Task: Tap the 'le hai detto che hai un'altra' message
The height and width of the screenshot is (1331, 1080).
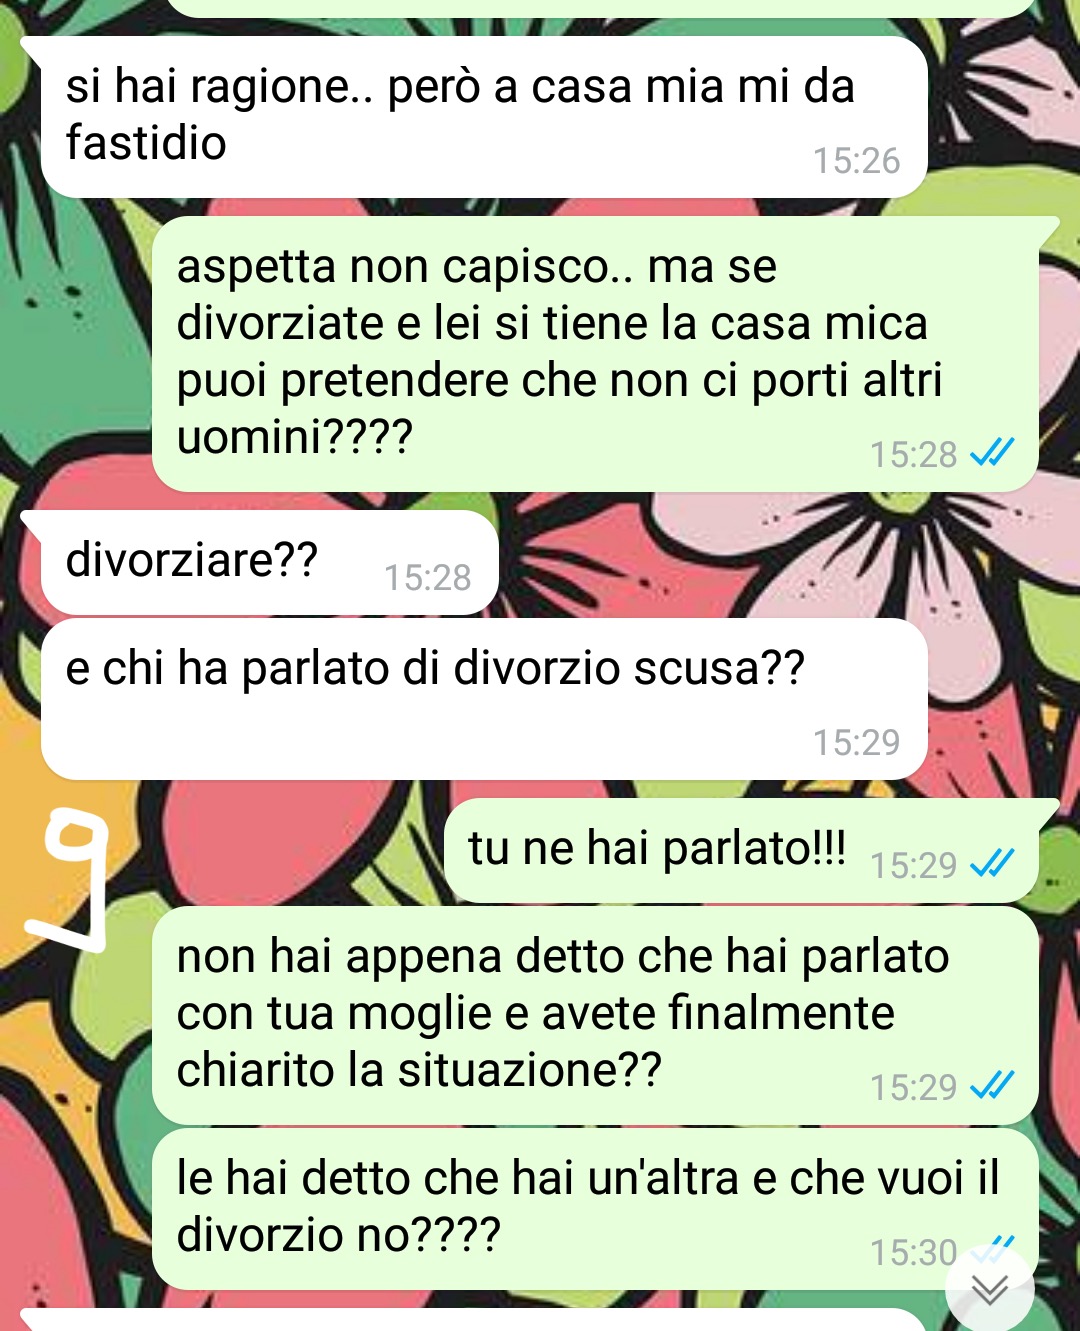Action: tap(595, 1209)
